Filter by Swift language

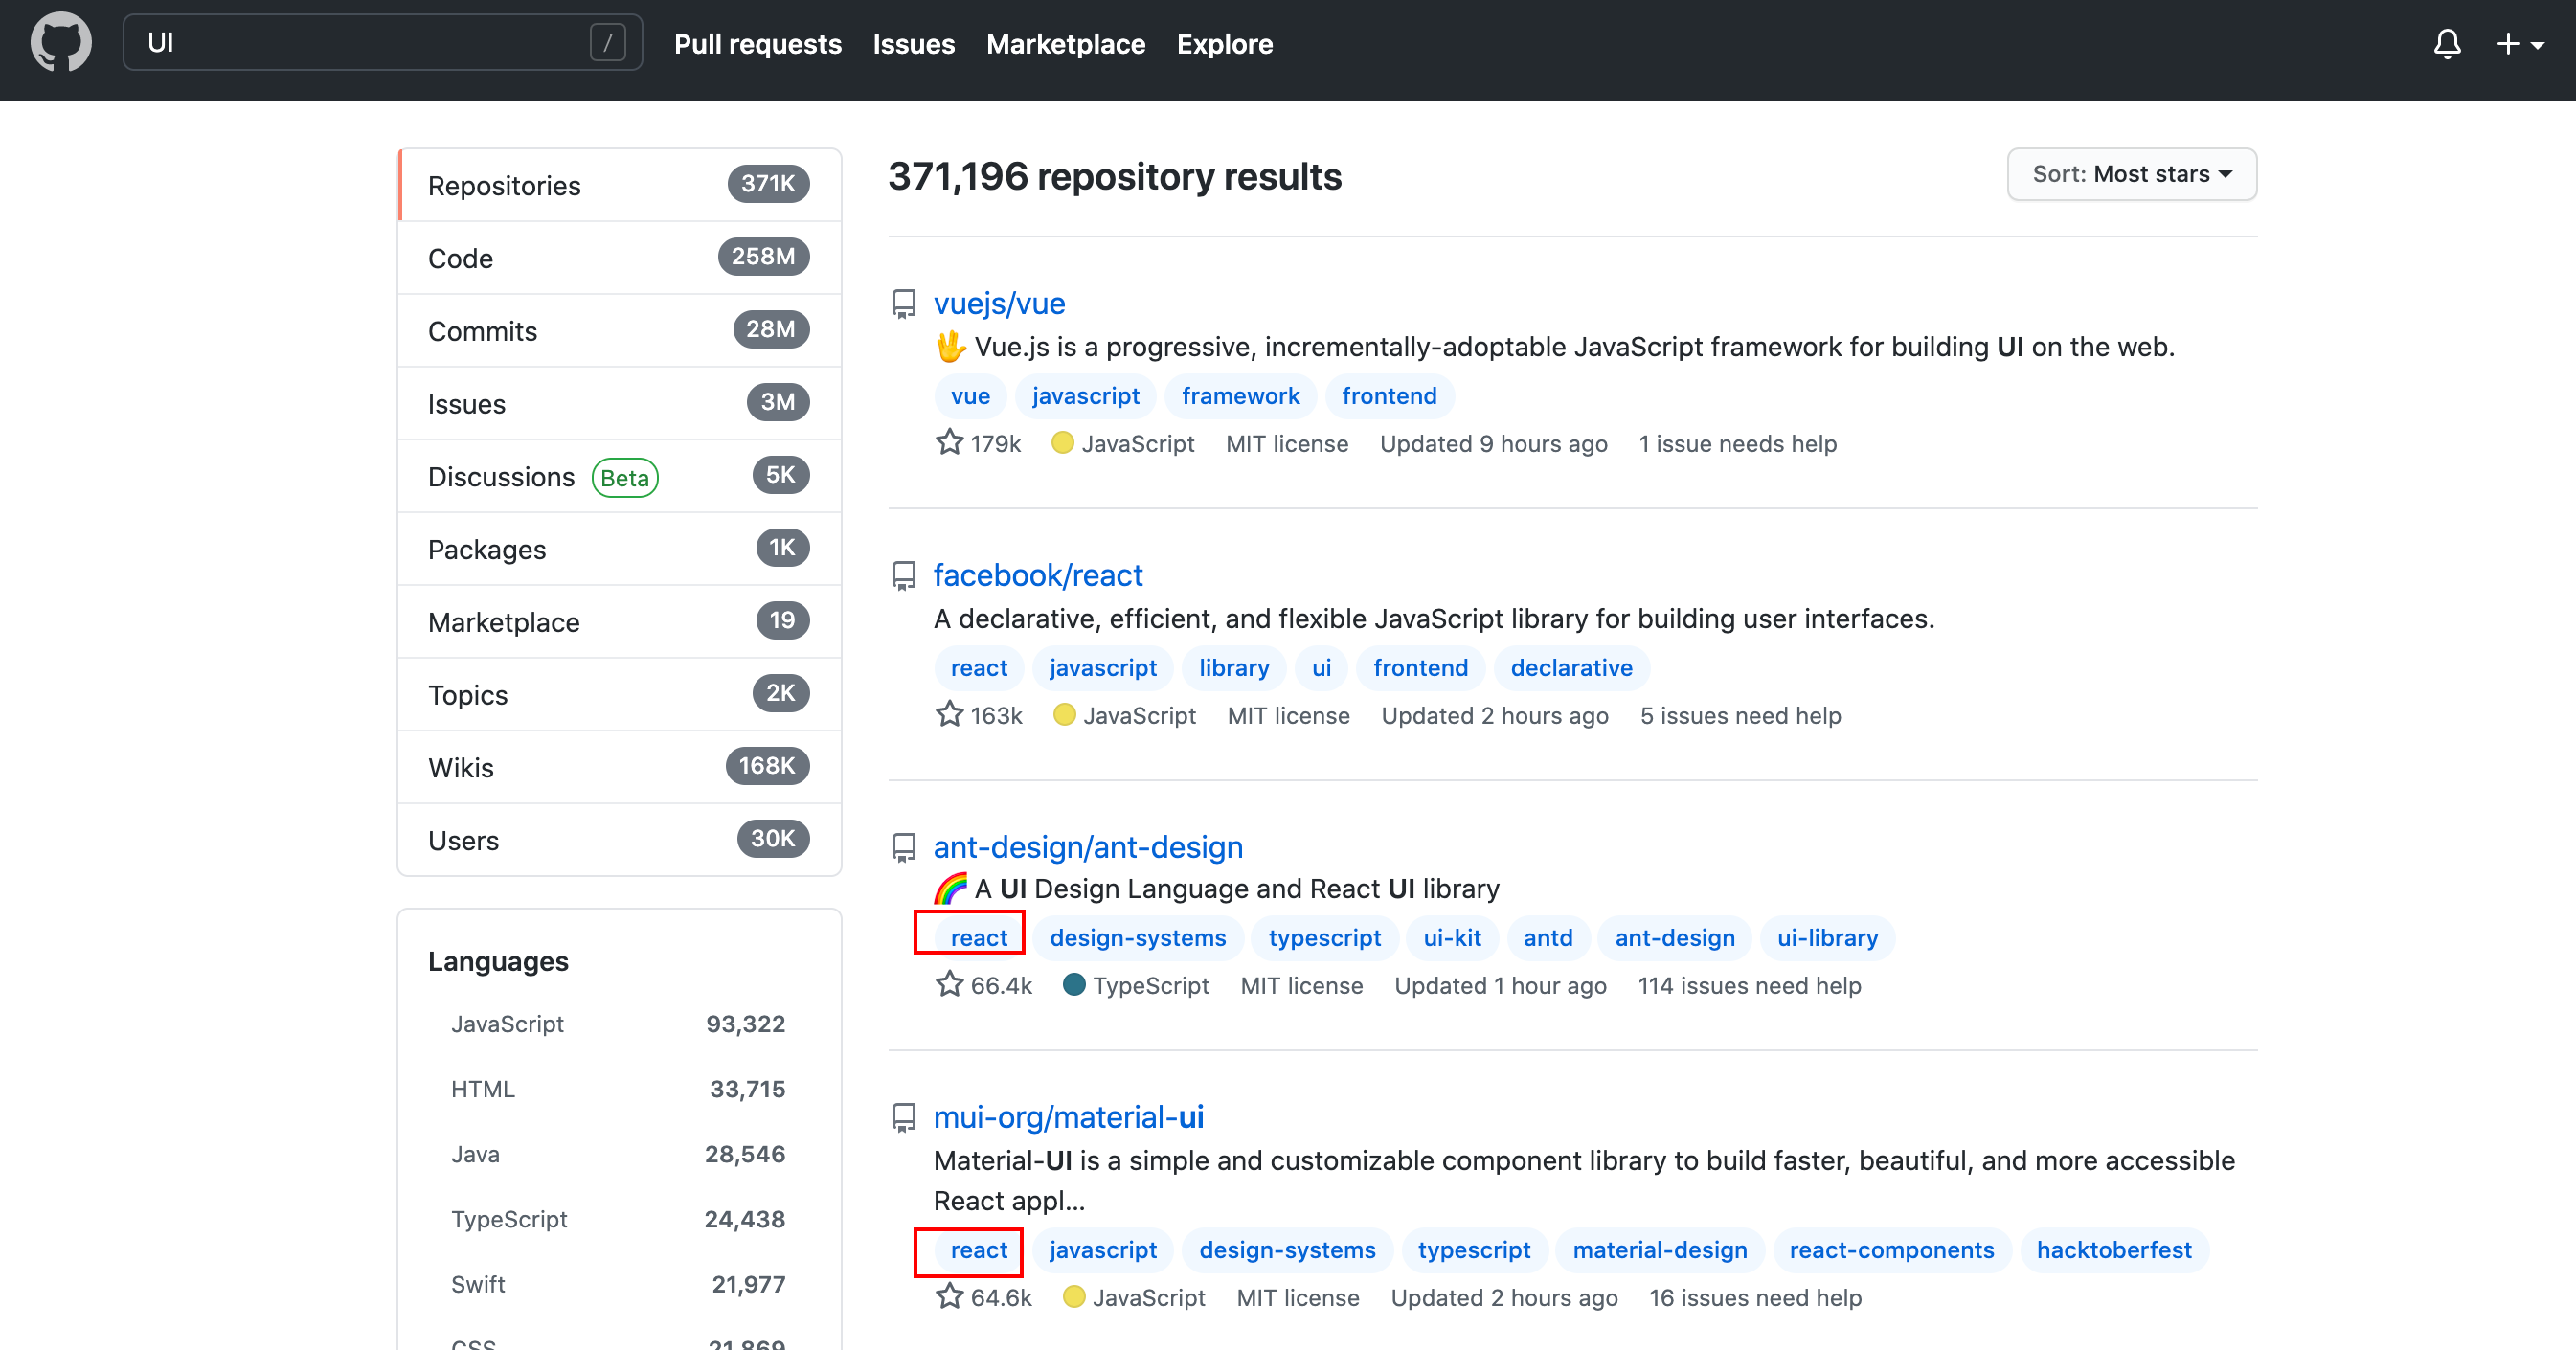coord(617,1284)
